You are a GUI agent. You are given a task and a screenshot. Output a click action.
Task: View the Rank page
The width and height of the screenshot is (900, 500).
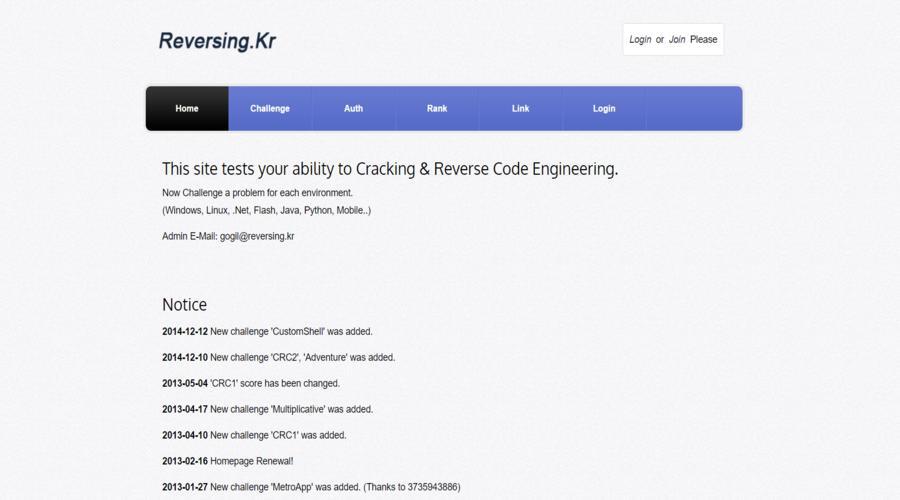pyautogui.click(x=437, y=108)
